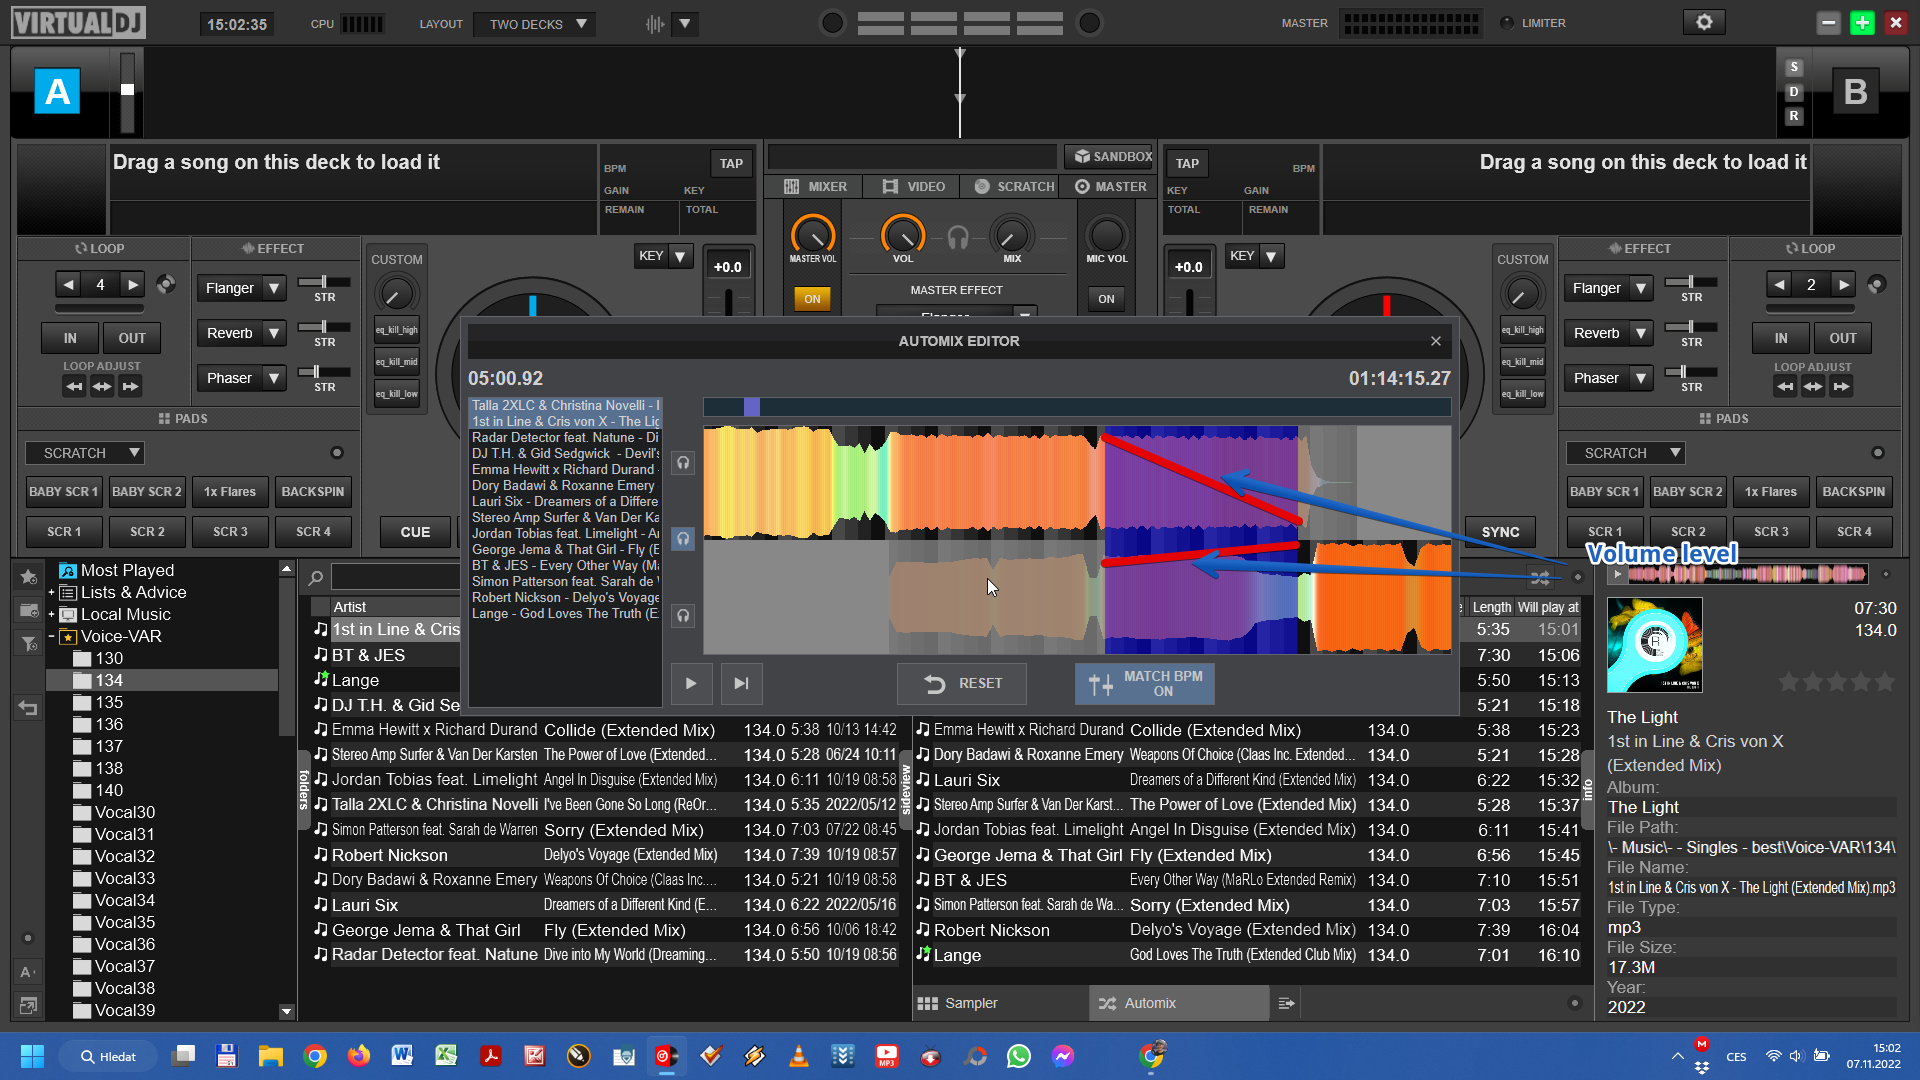Enable SYNC on deck B
The height and width of the screenshot is (1080, 1920).
1500,532
